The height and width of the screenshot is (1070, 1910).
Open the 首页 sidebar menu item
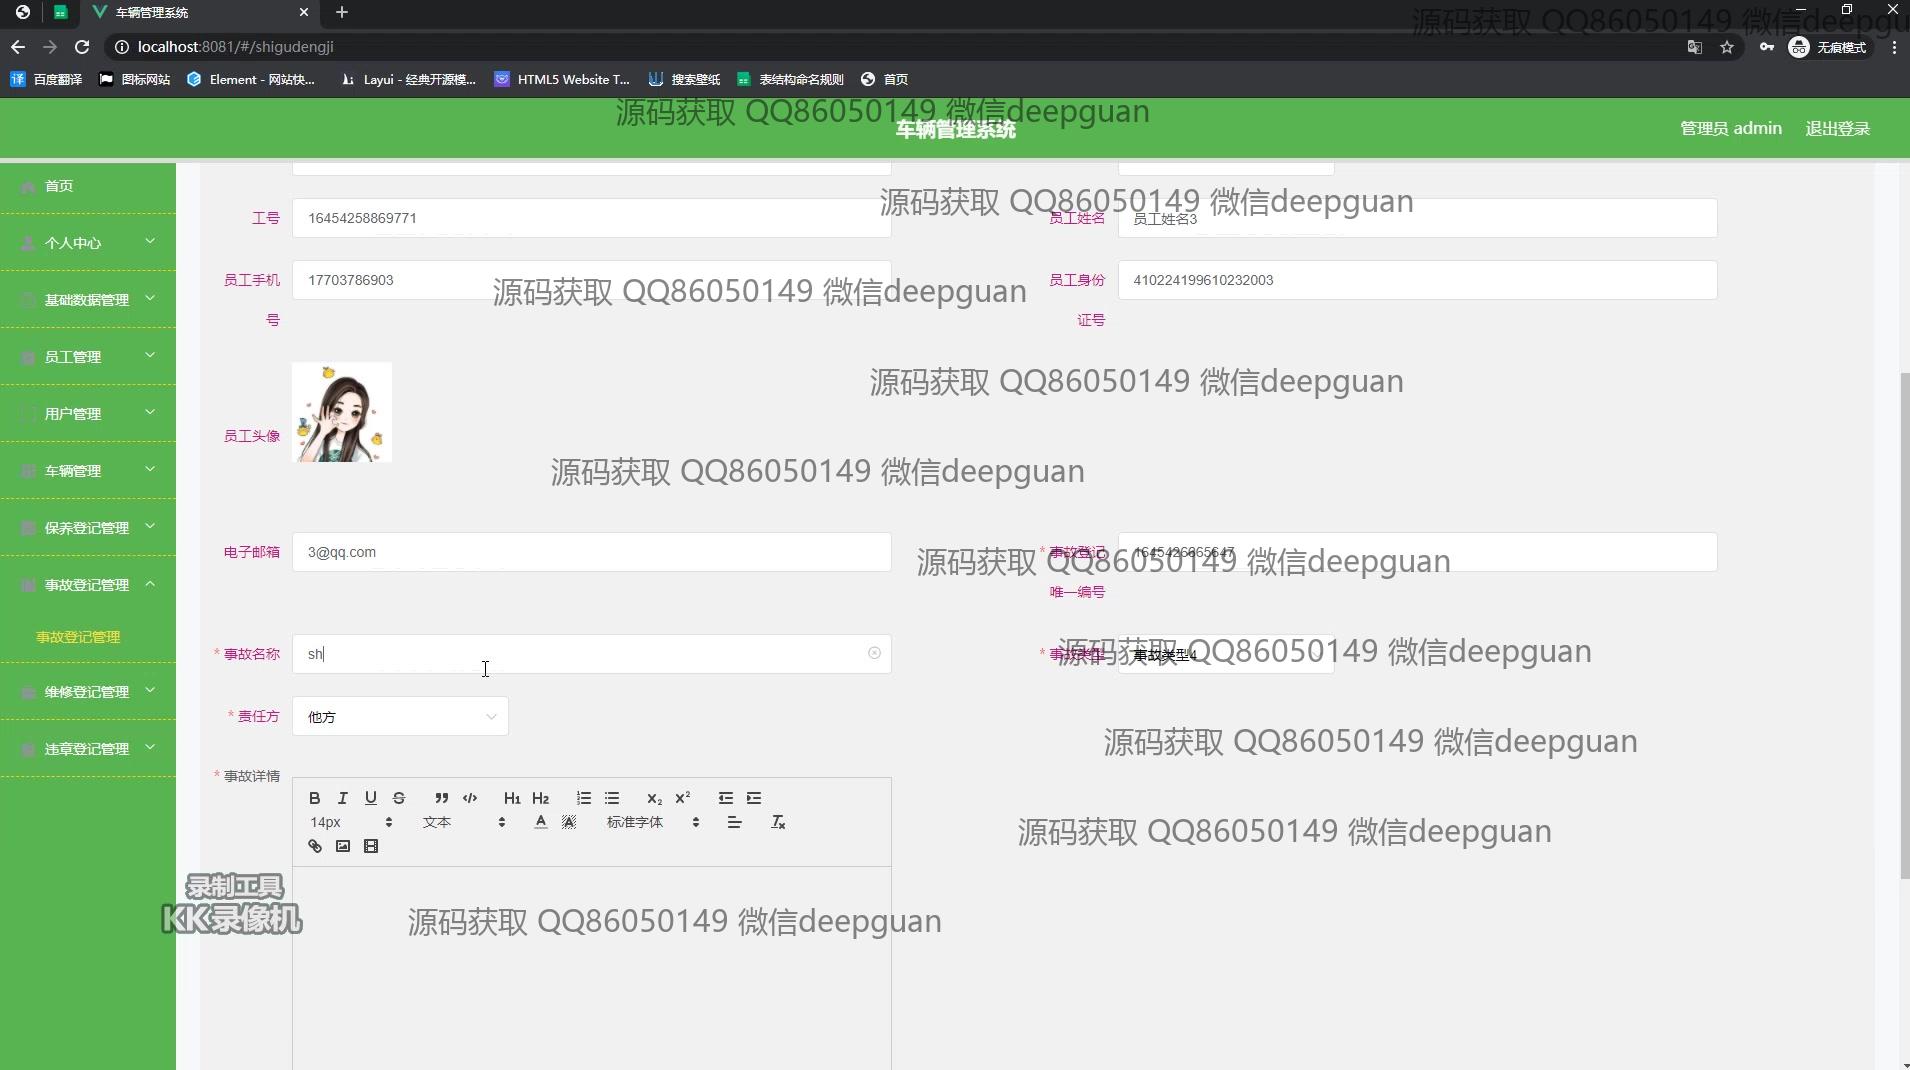[x=59, y=186]
